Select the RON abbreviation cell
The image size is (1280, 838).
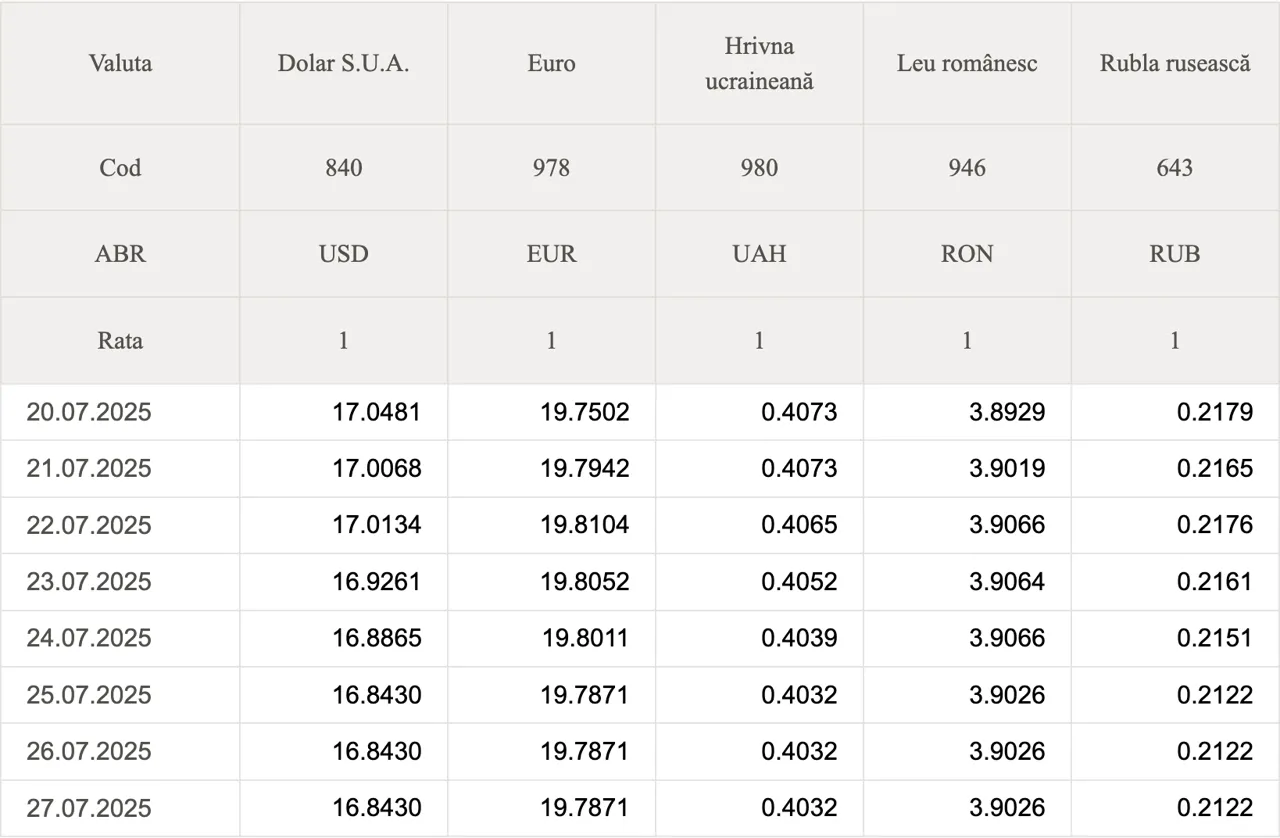(968, 254)
